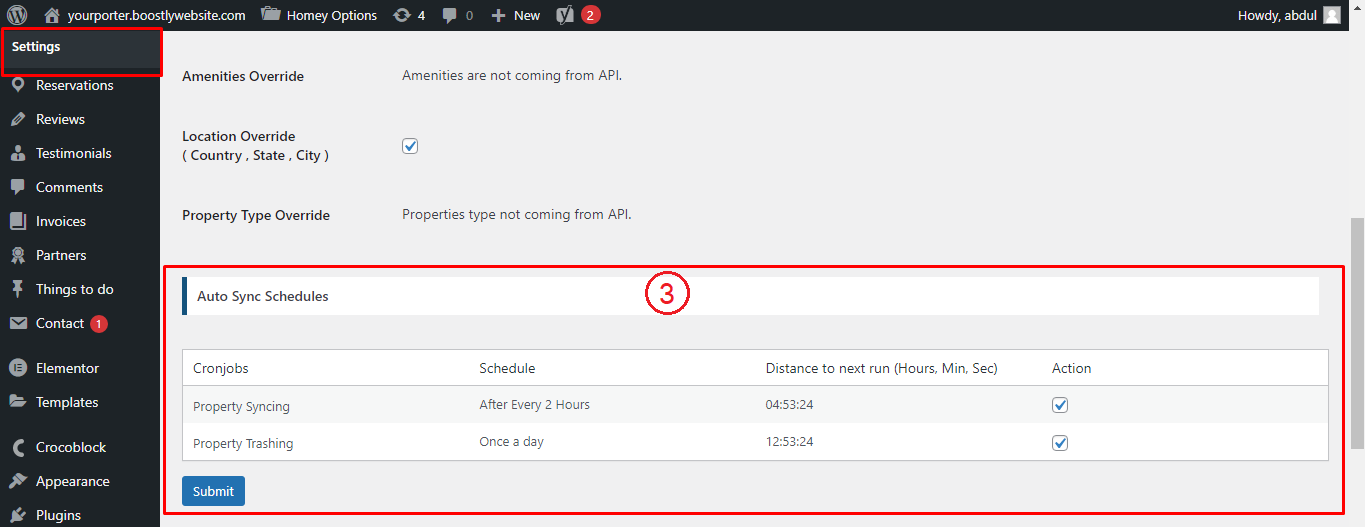
Task: Toggle the Location Override checkbox
Action: 410,146
